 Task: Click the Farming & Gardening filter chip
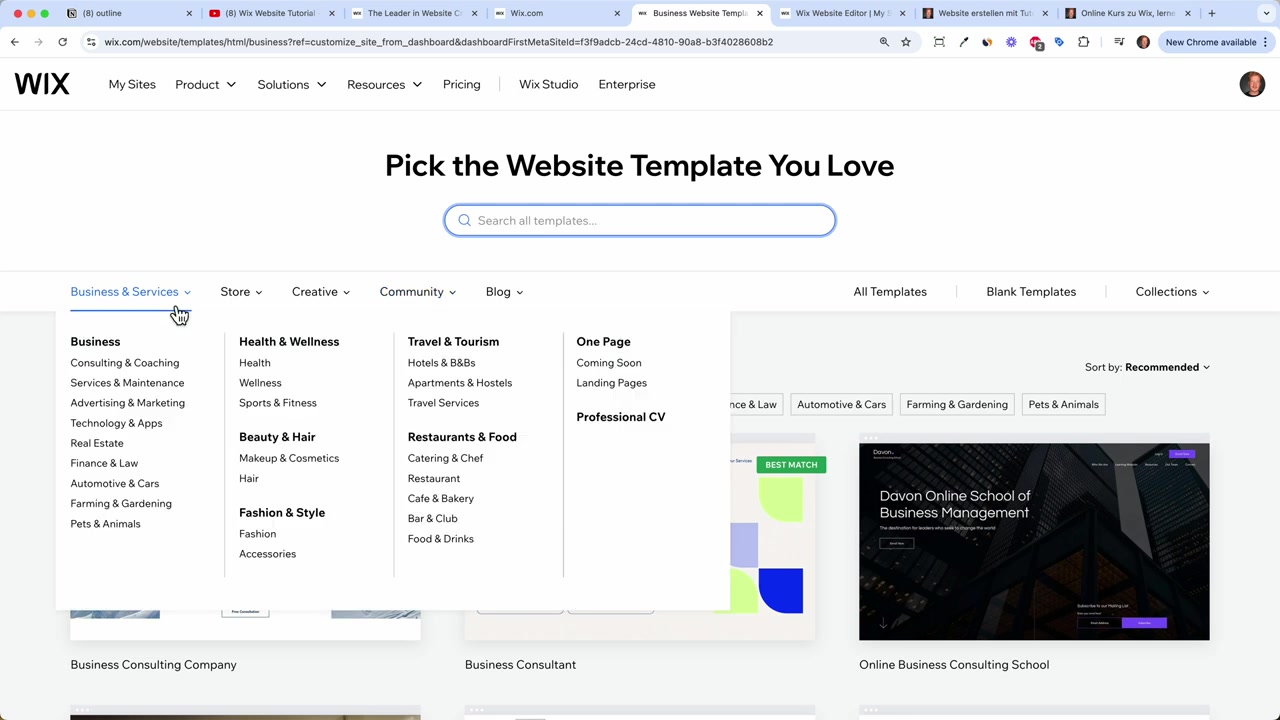tap(957, 405)
